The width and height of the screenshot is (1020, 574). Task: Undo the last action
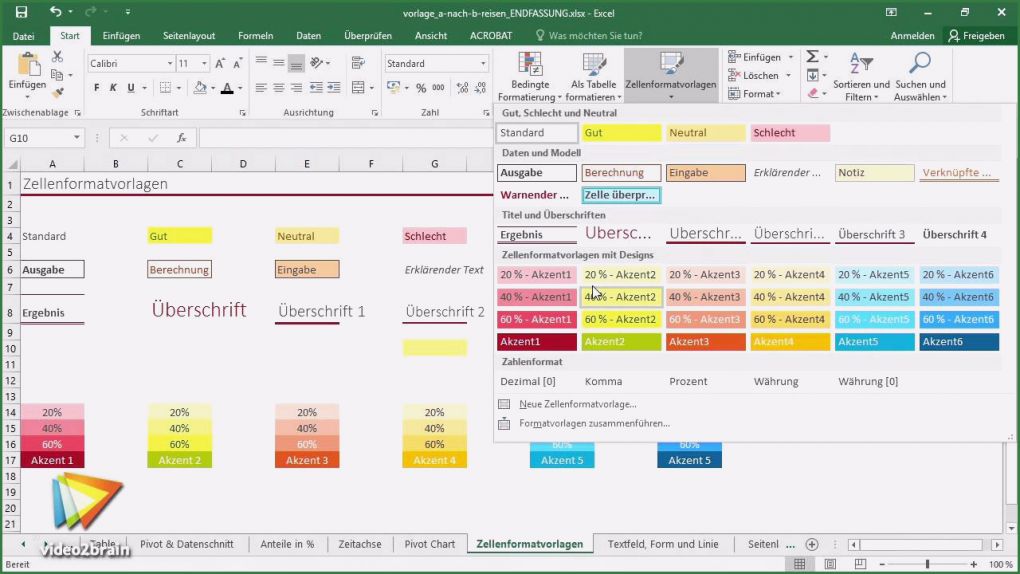55,12
